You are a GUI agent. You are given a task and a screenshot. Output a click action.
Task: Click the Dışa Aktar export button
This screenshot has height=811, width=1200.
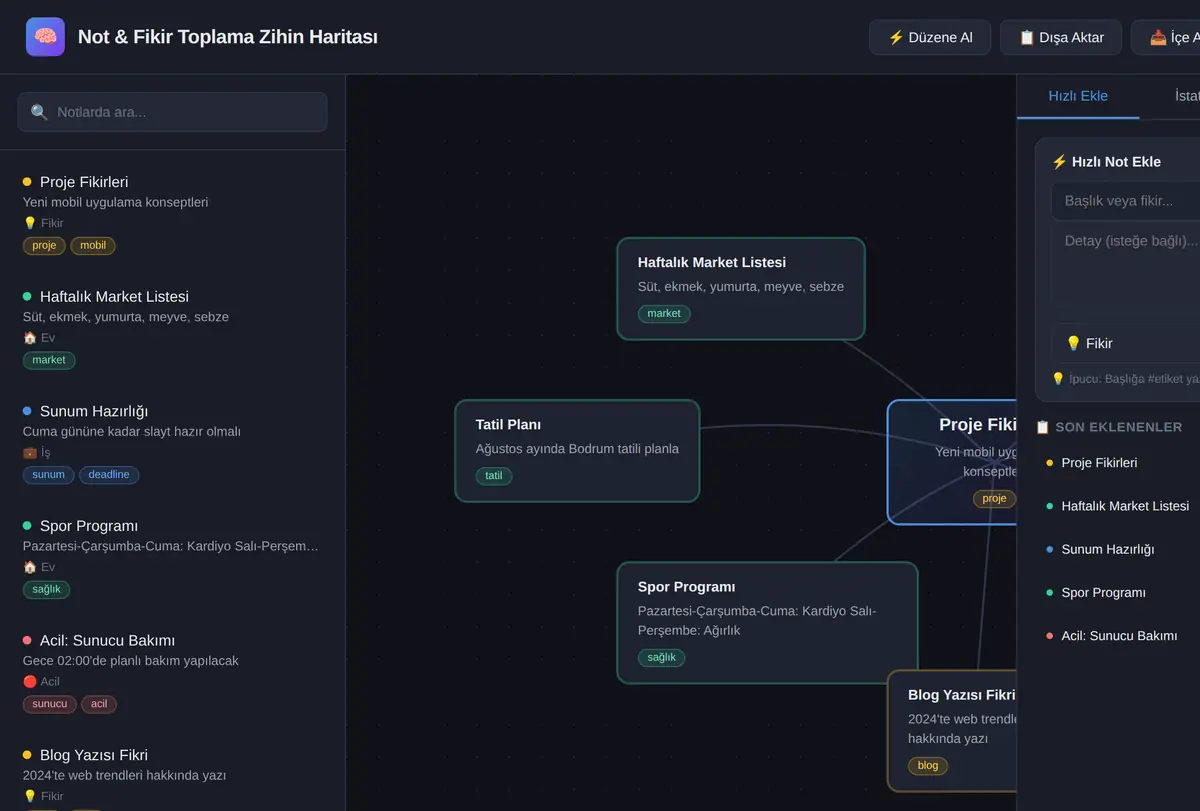click(x=1061, y=37)
